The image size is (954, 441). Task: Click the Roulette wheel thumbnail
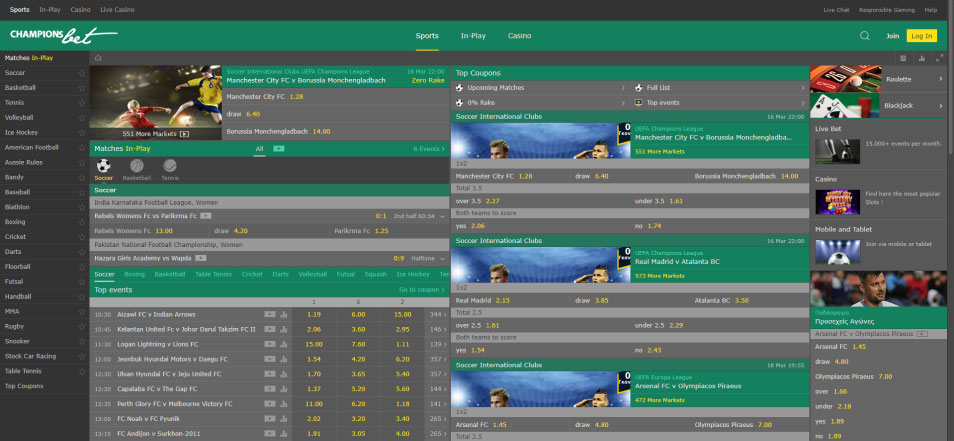click(x=845, y=79)
